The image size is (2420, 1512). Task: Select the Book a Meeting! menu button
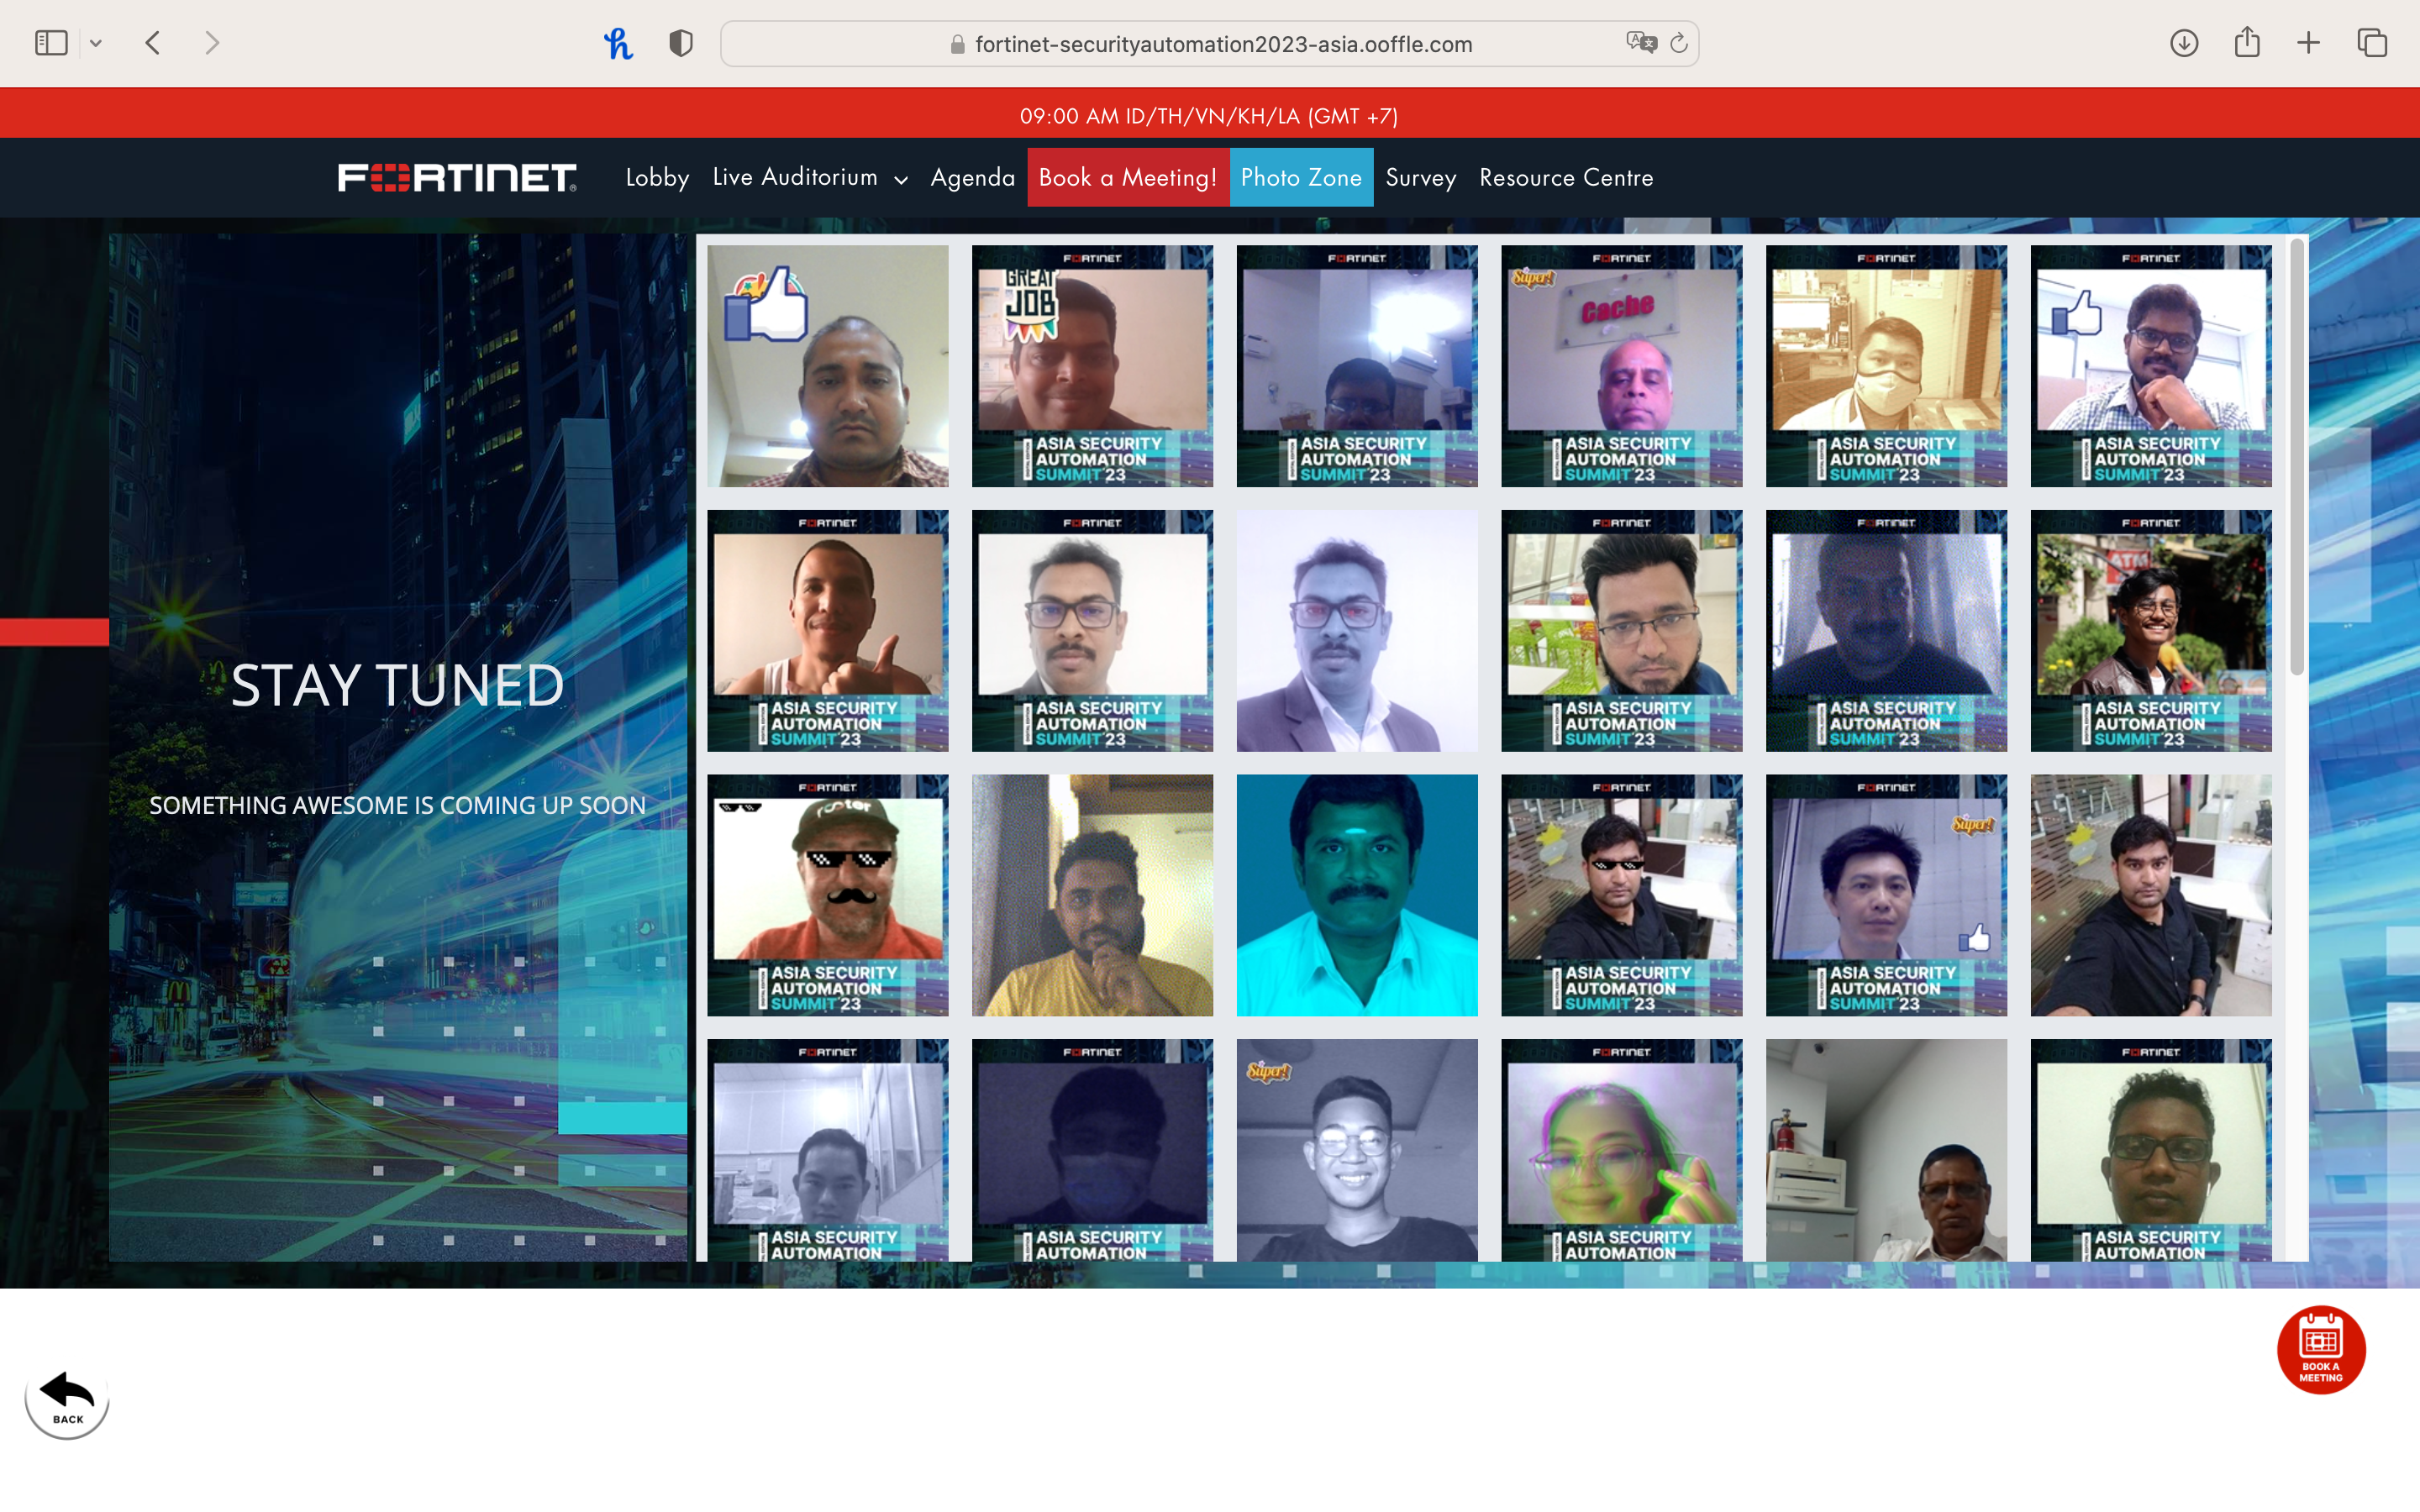[1128, 177]
